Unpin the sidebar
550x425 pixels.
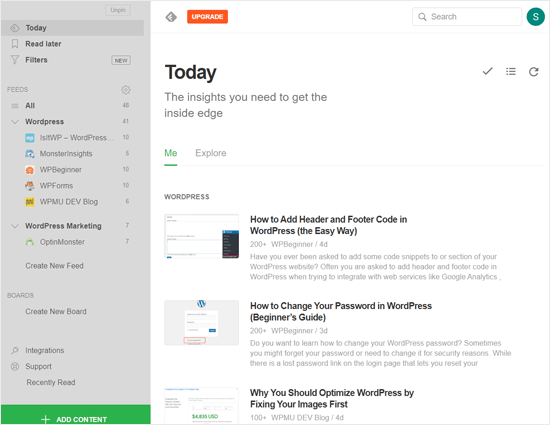pyautogui.click(x=118, y=10)
